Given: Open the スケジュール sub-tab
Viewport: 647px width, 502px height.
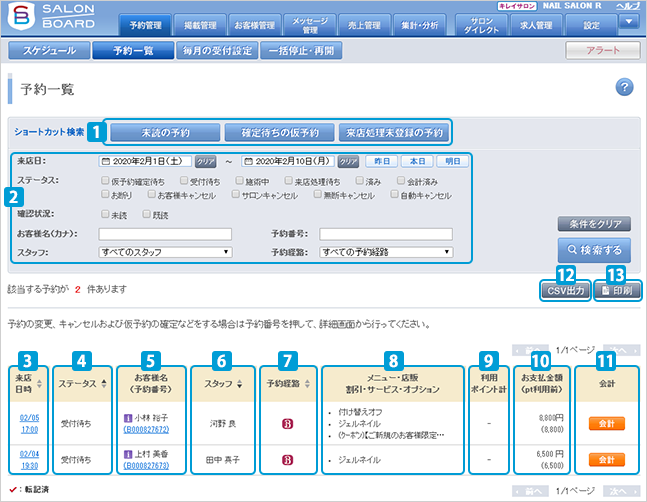Looking at the screenshot, I should 50,50.
